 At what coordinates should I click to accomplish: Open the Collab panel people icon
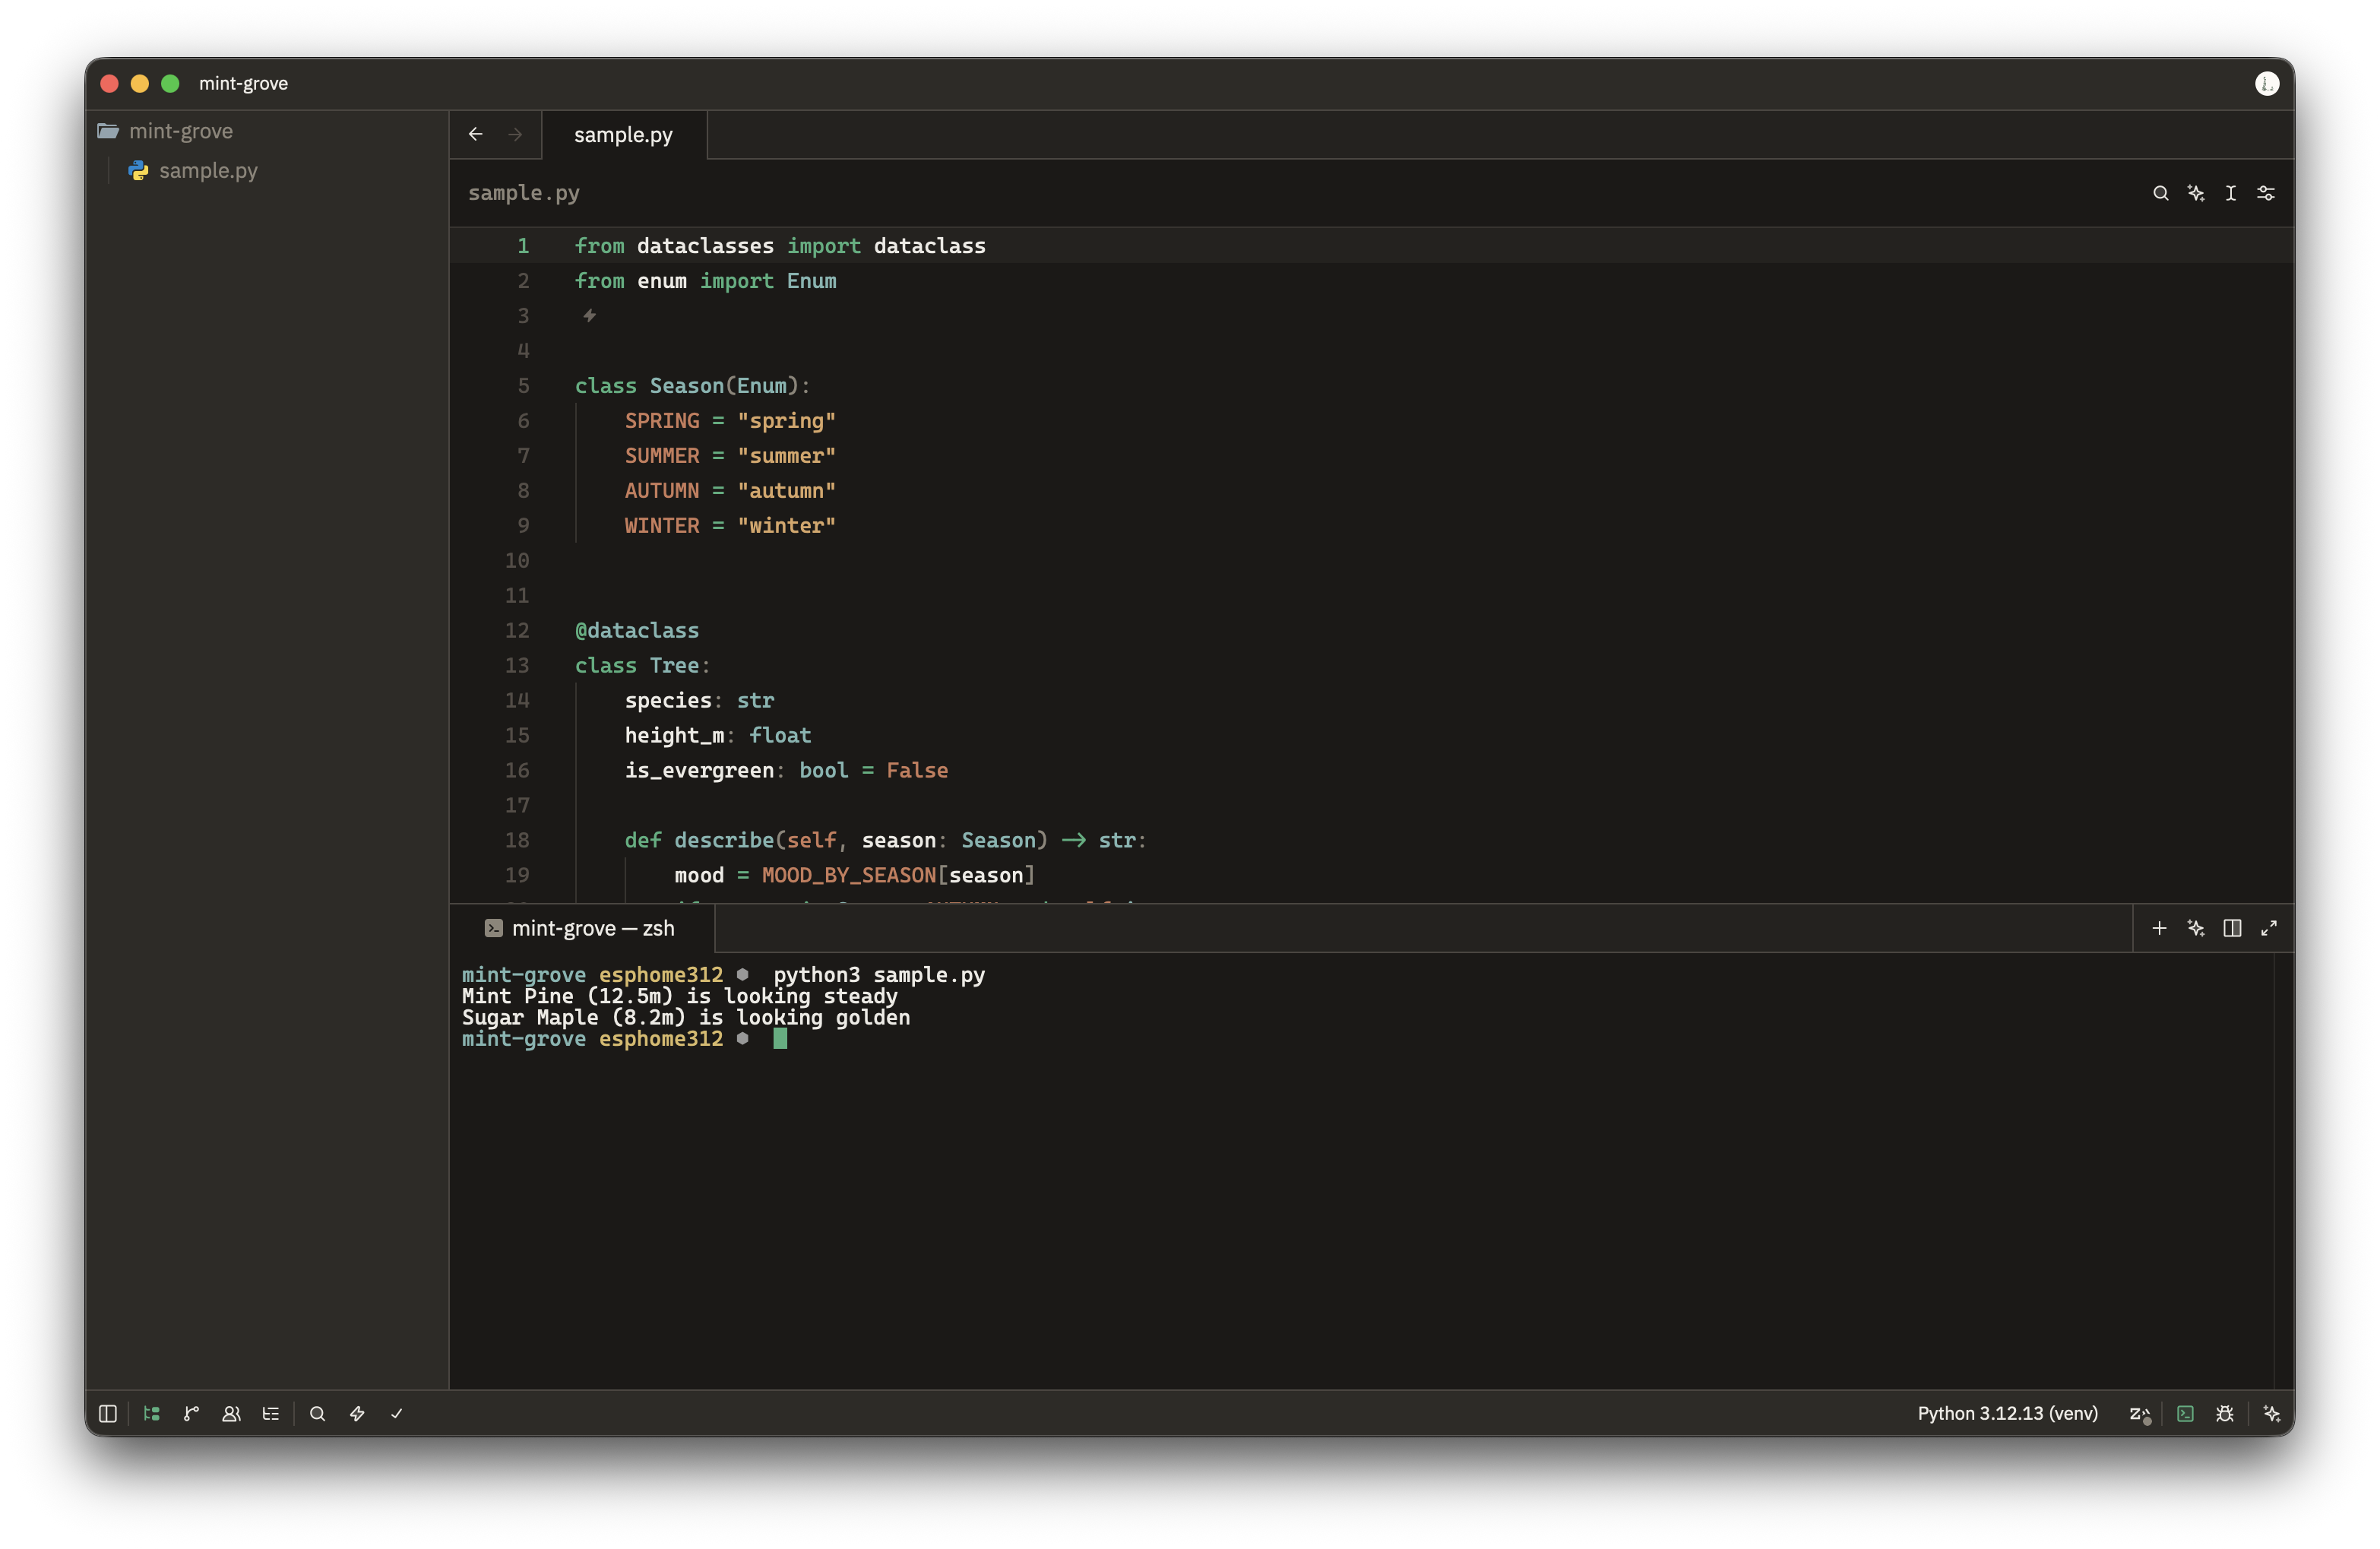[231, 1413]
